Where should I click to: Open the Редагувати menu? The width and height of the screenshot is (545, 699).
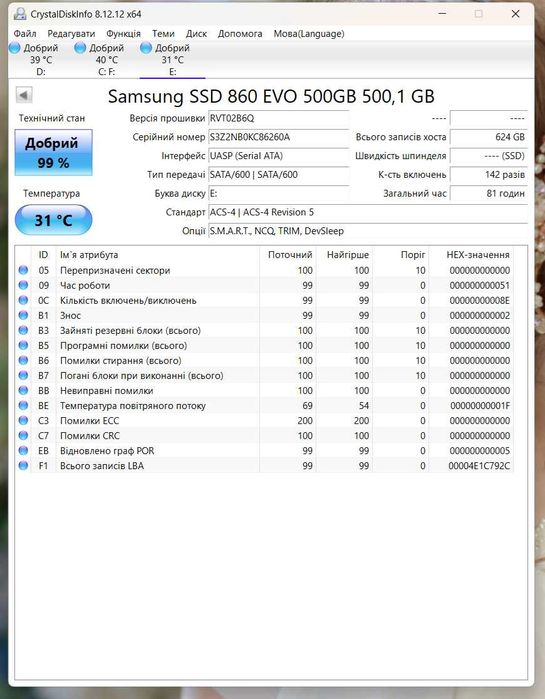[x=71, y=34]
